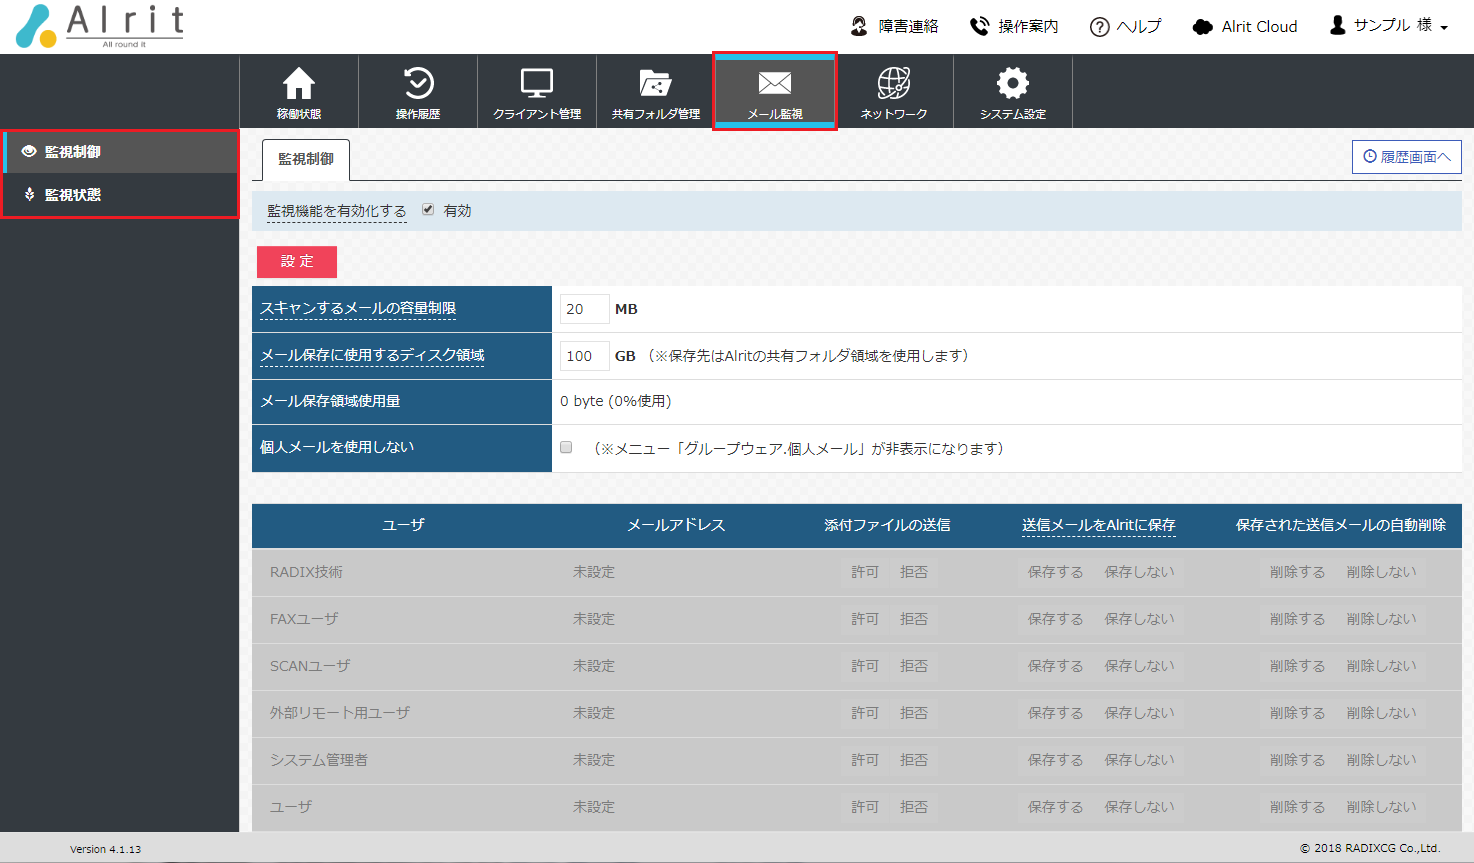Select 削除しない for システム管理者

(1382, 760)
